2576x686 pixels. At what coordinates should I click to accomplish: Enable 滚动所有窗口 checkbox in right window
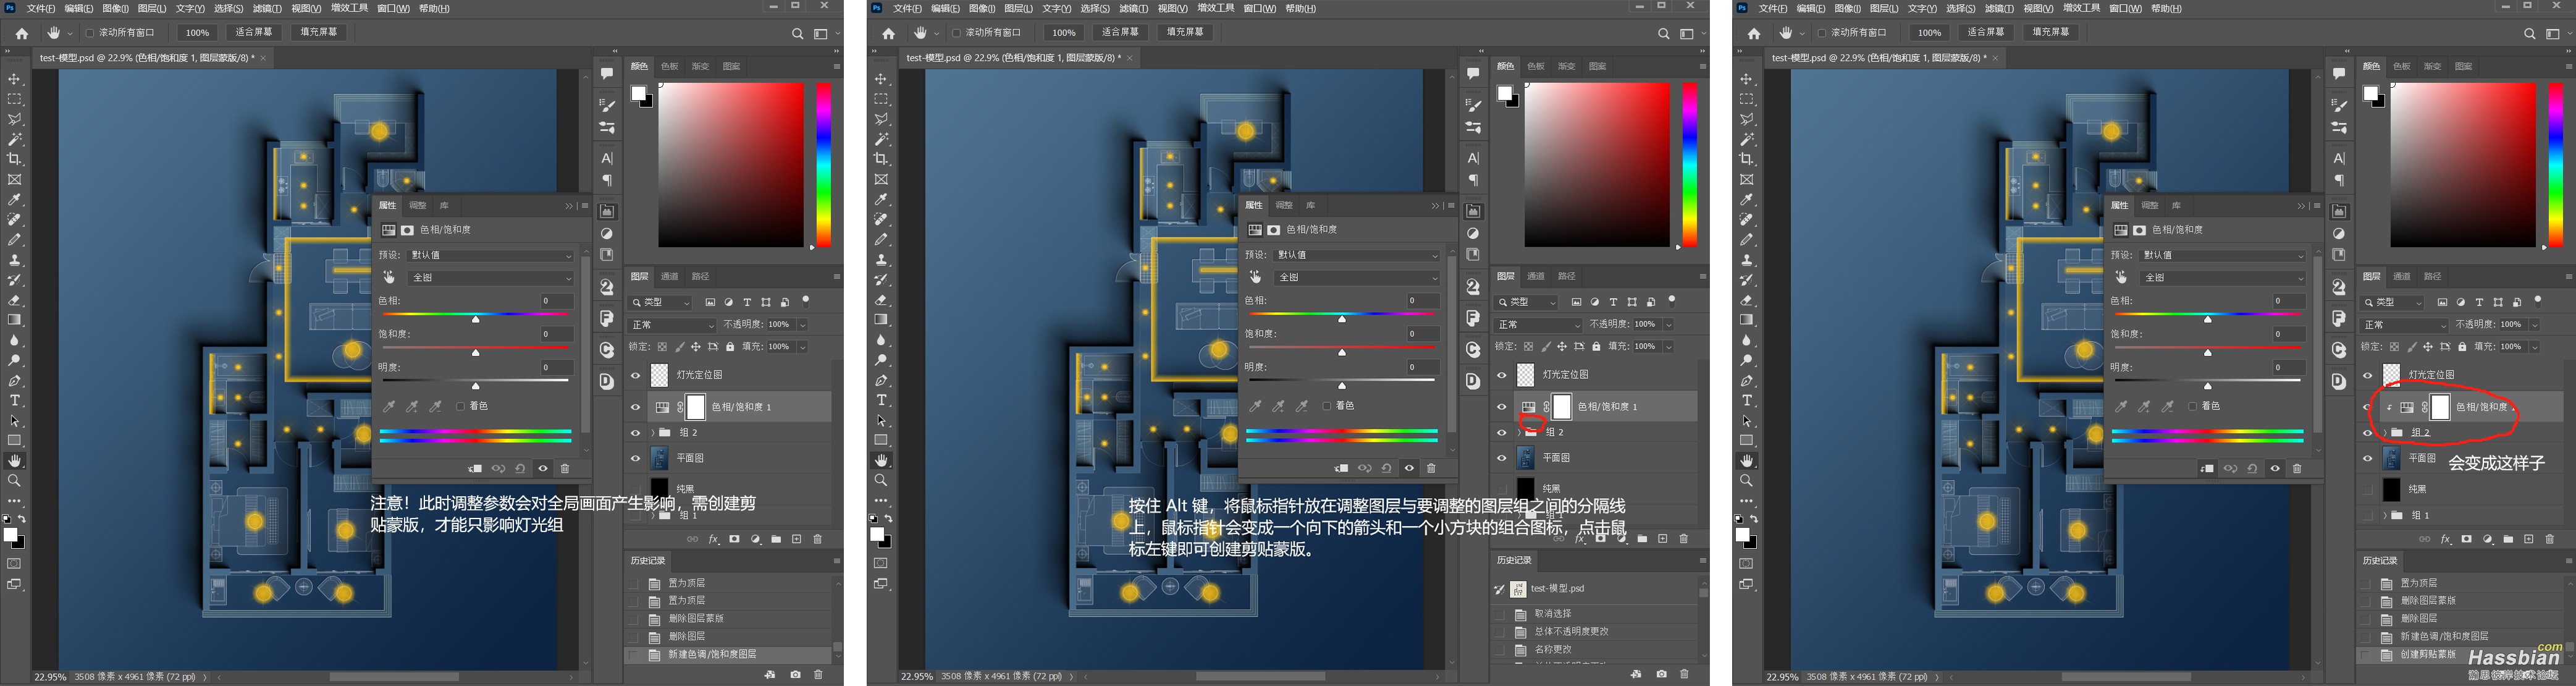coord(1821,33)
